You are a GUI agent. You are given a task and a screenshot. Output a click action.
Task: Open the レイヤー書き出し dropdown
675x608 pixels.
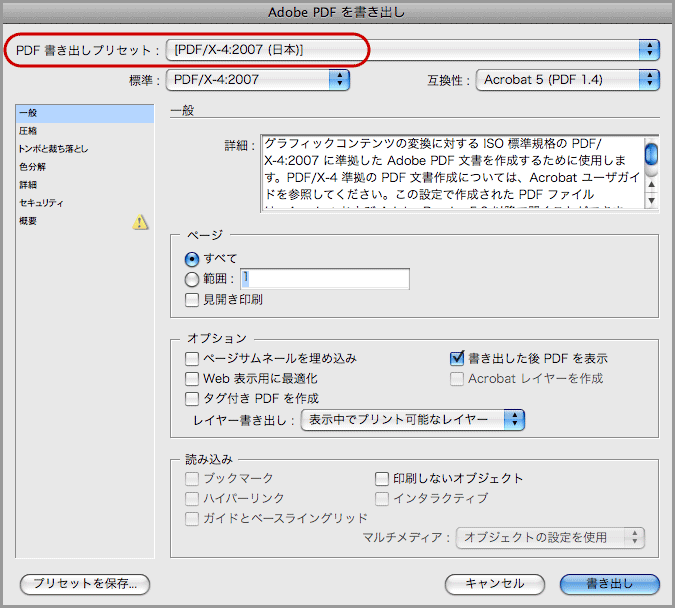click(412, 420)
